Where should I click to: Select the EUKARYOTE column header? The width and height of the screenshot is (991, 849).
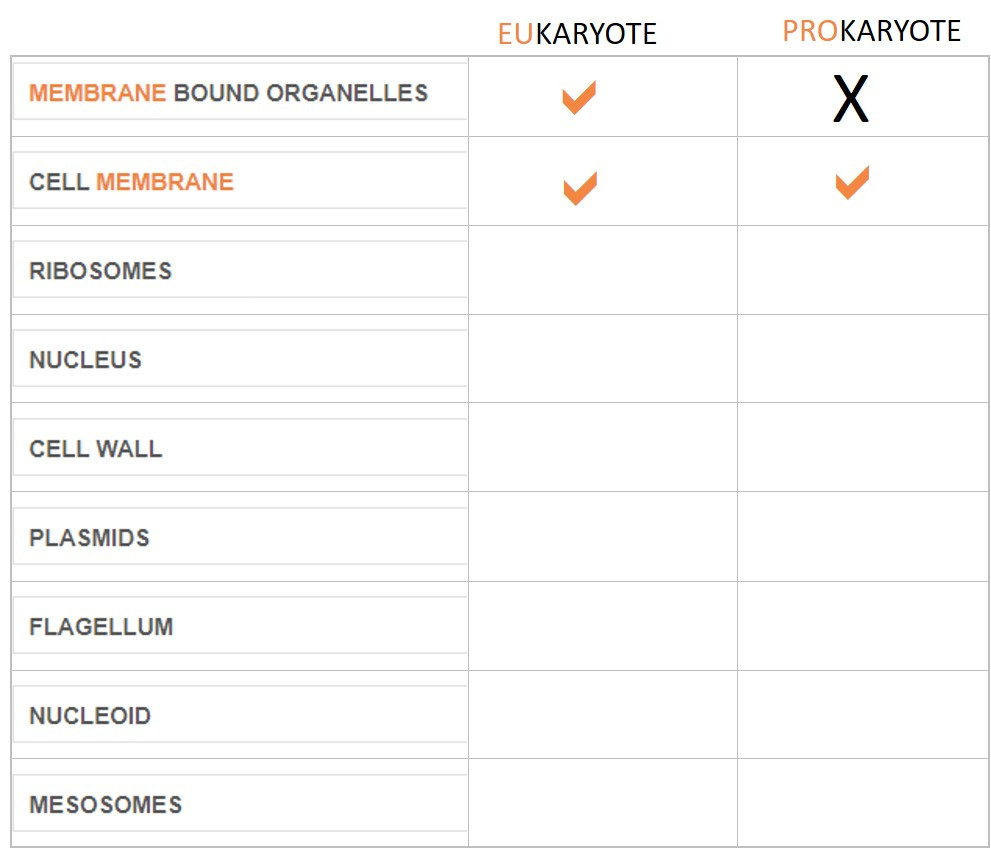[577, 34]
